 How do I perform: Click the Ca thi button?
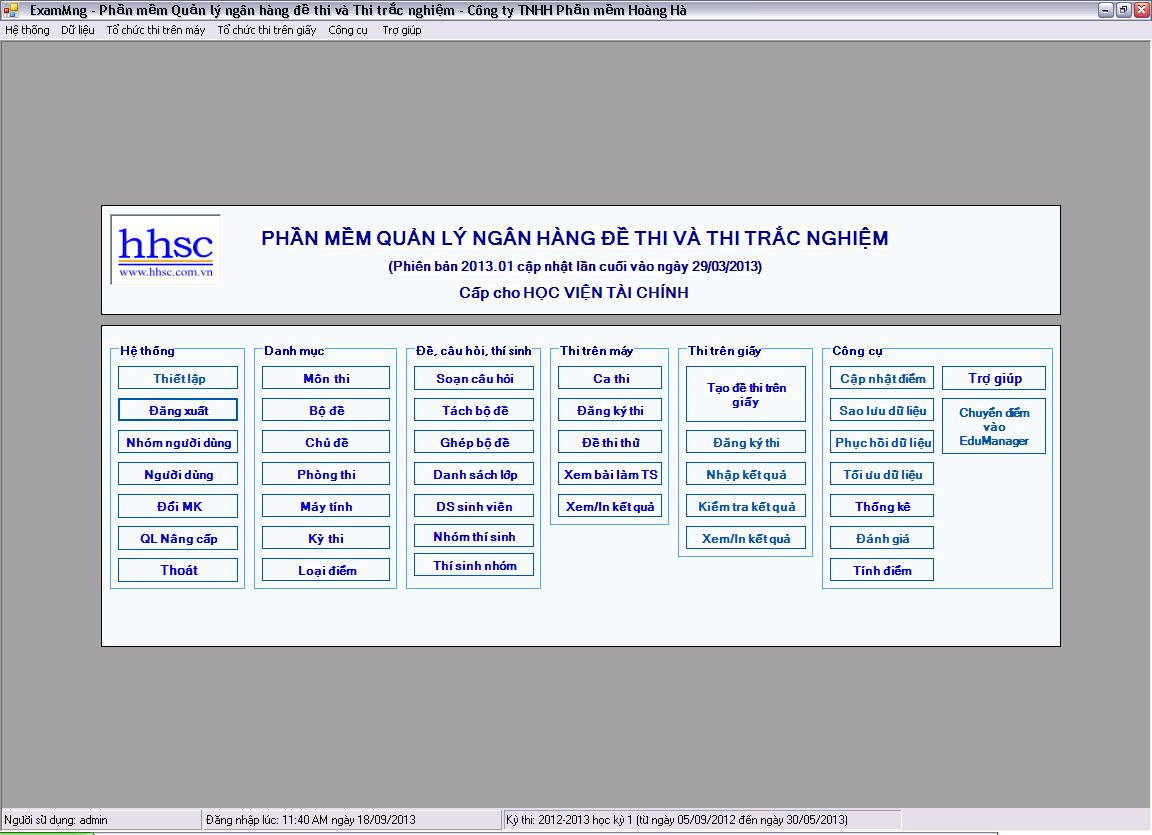[x=610, y=378]
